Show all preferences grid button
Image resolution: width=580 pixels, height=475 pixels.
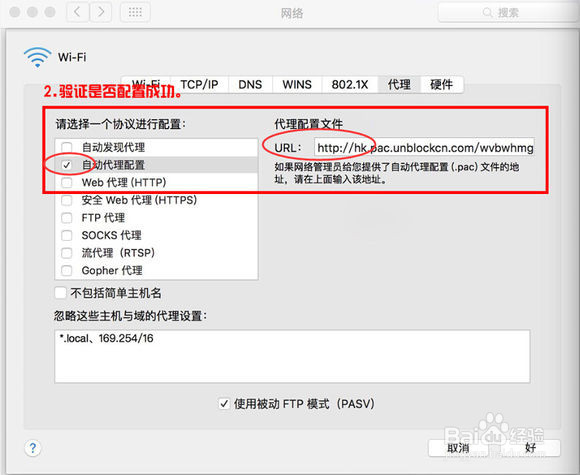[135, 12]
